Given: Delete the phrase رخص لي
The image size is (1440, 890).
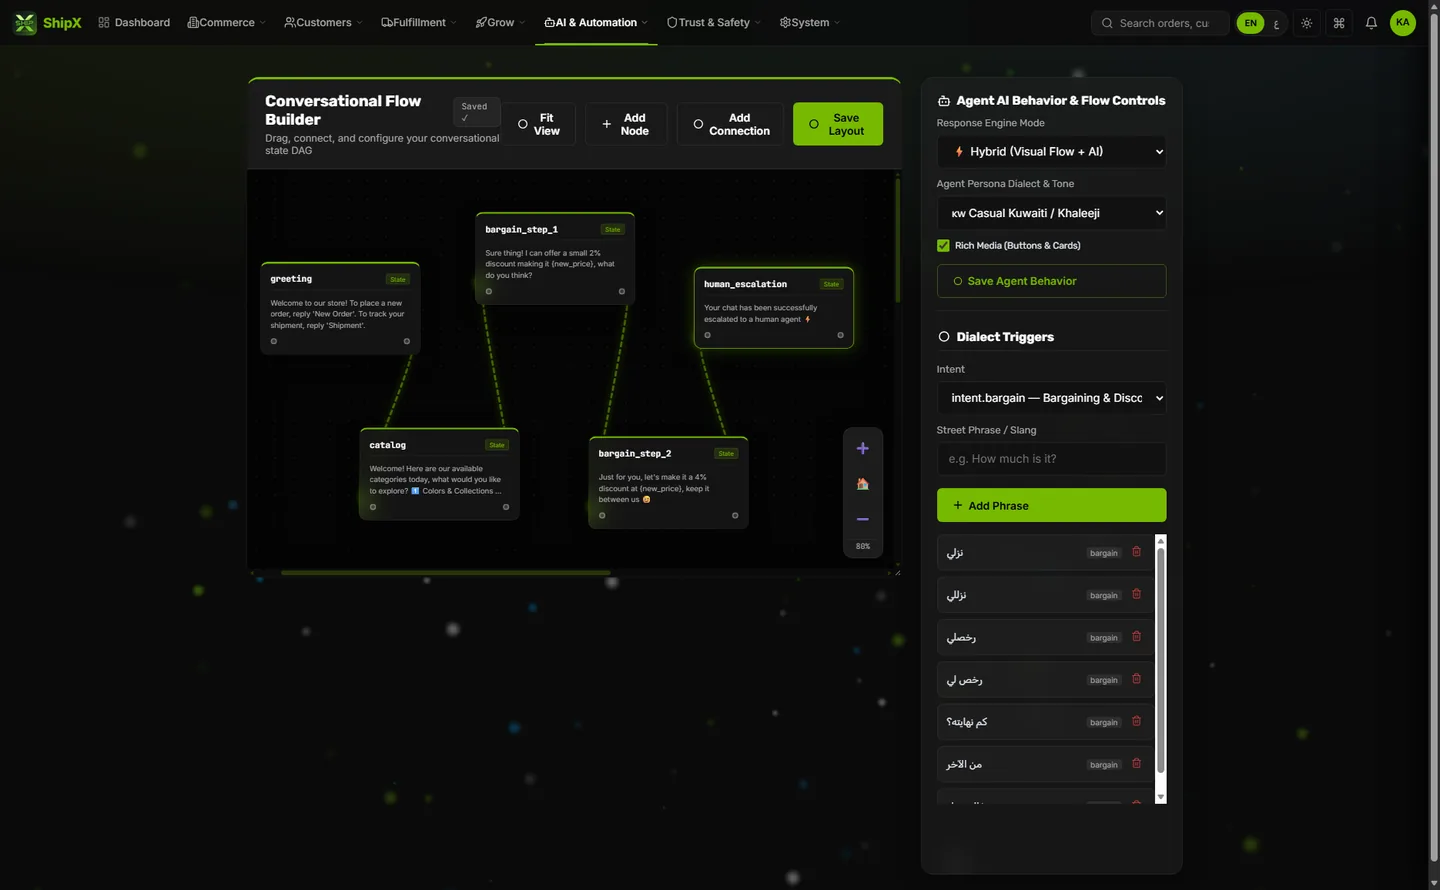Looking at the screenshot, I should pos(1136,679).
